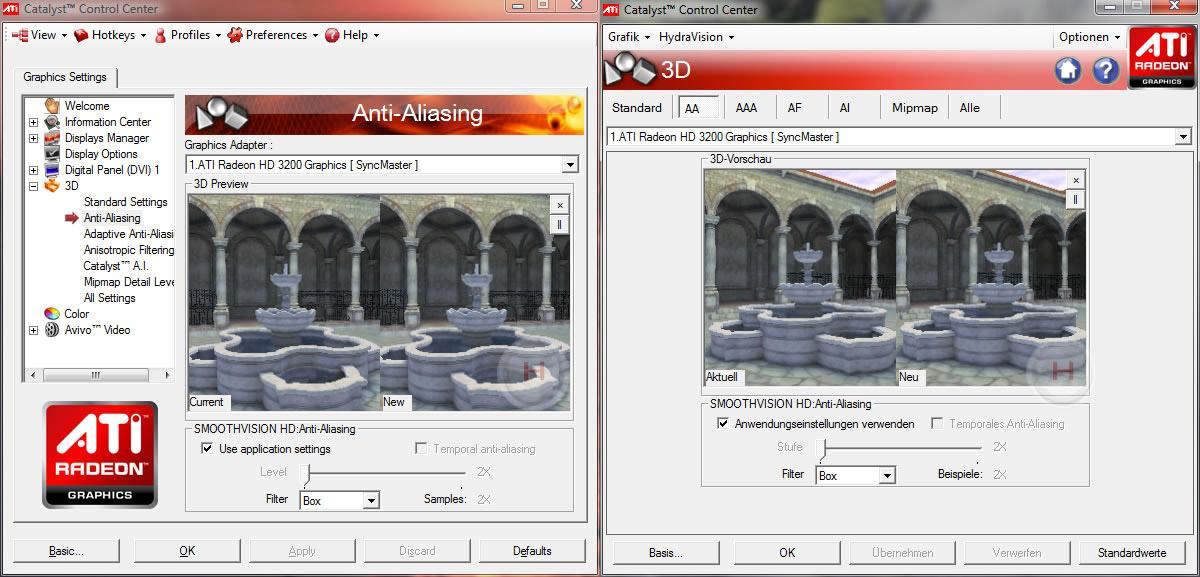This screenshot has width=1200, height=577.
Task: Click the Defaults button
Action: point(532,551)
